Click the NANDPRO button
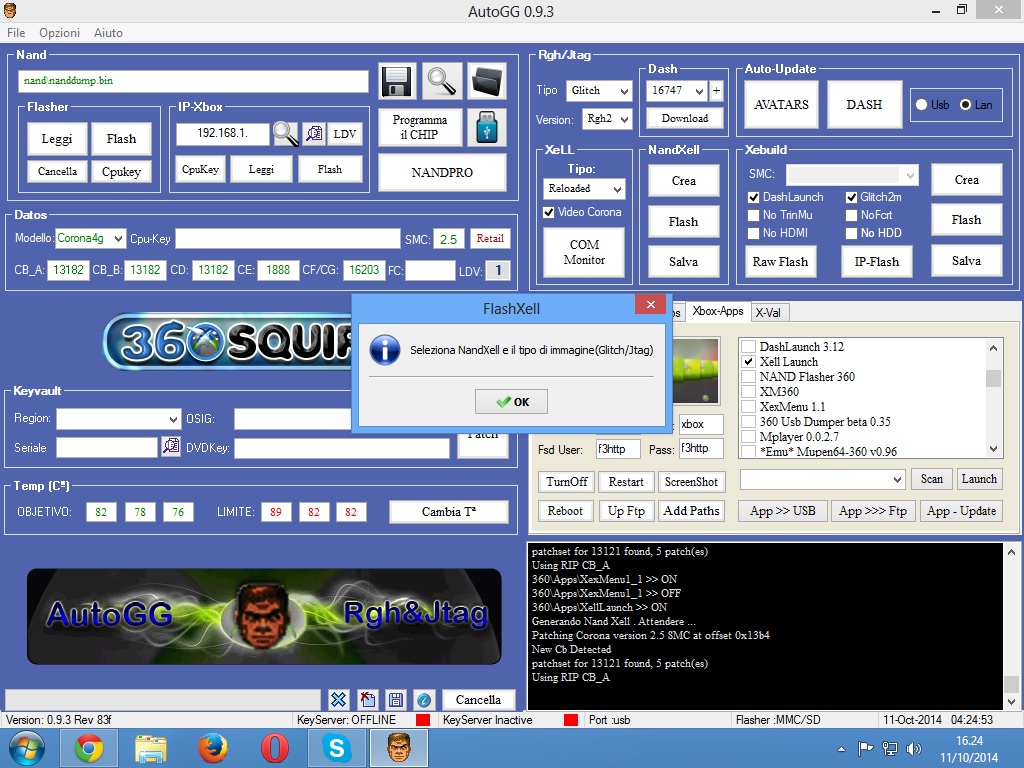This screenshot has width=1024, height=768. 442,172
